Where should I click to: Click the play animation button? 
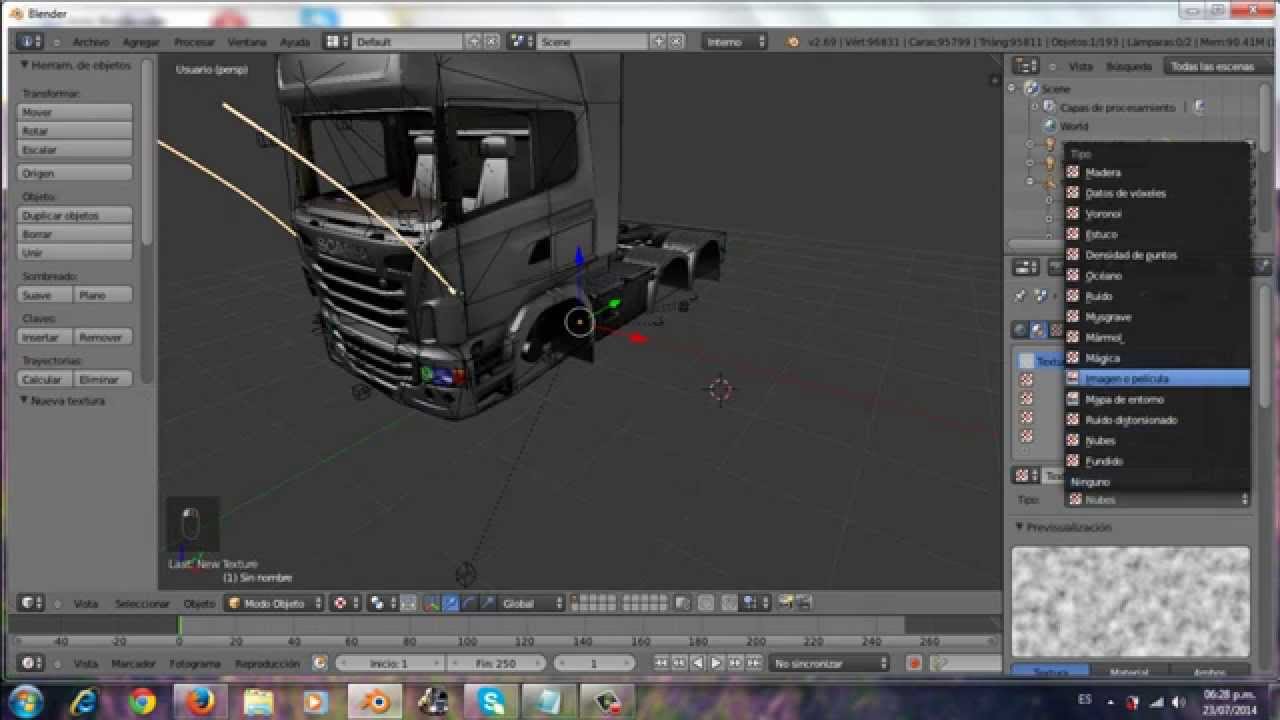(716, 663)
